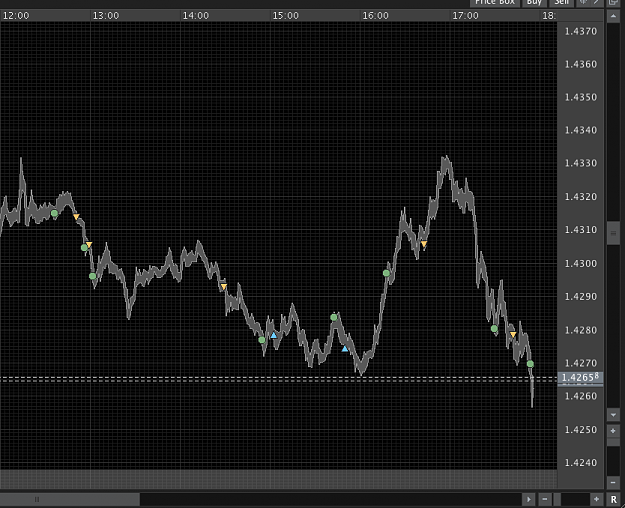Click the 1.4250 price axis label
Viewport: 625px width, 508px height.
[x=581, y=430]
